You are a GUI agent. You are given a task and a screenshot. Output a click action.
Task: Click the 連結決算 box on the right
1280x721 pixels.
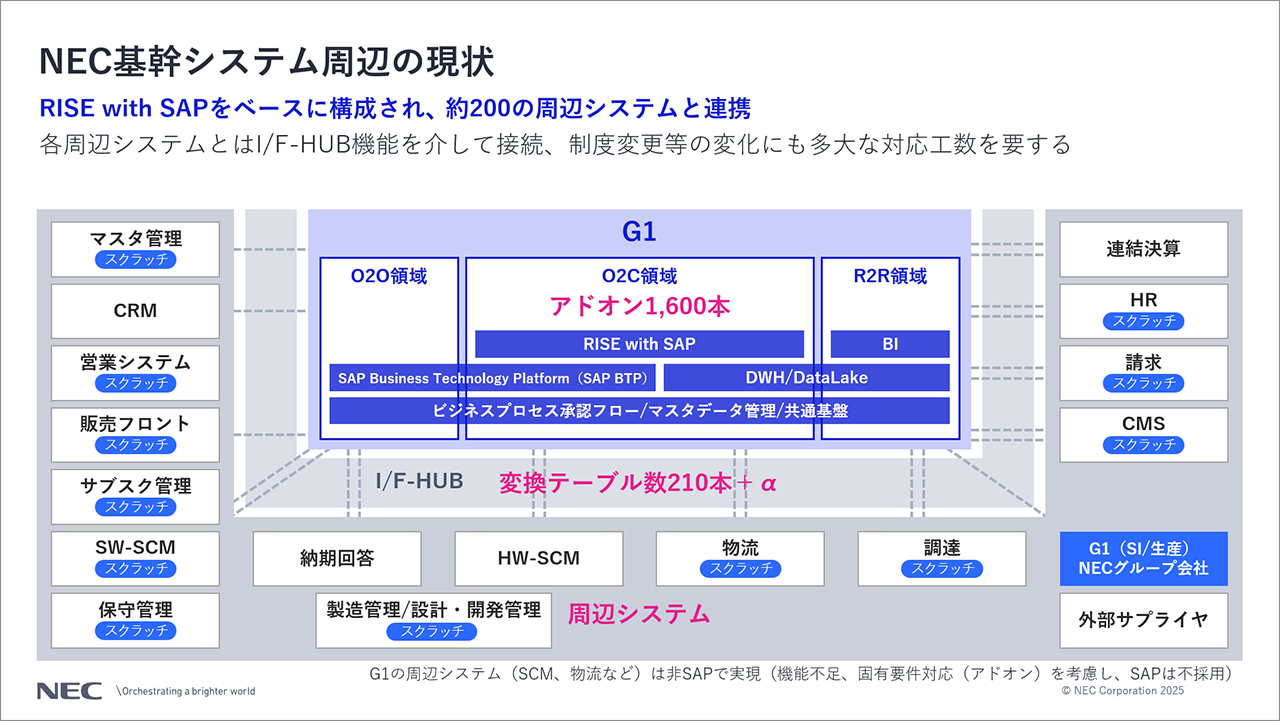click(1143, 249)
